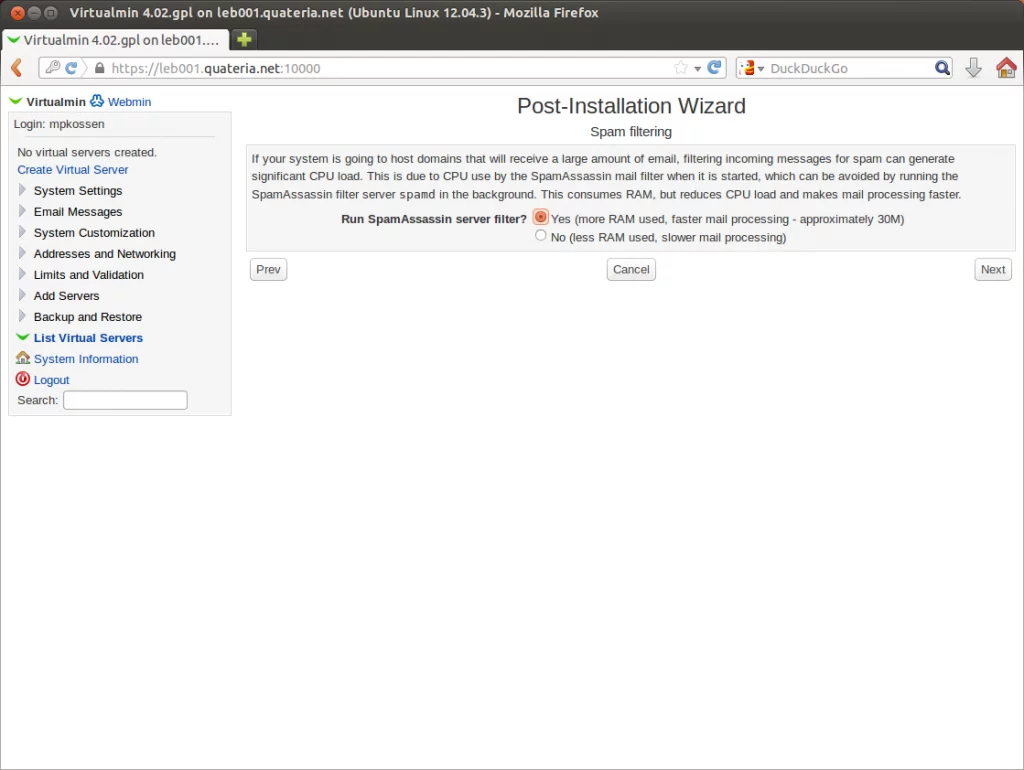Open Add Servers menu entry
Viewport: 1024px width, 770px height.
(x=67, y=296)
